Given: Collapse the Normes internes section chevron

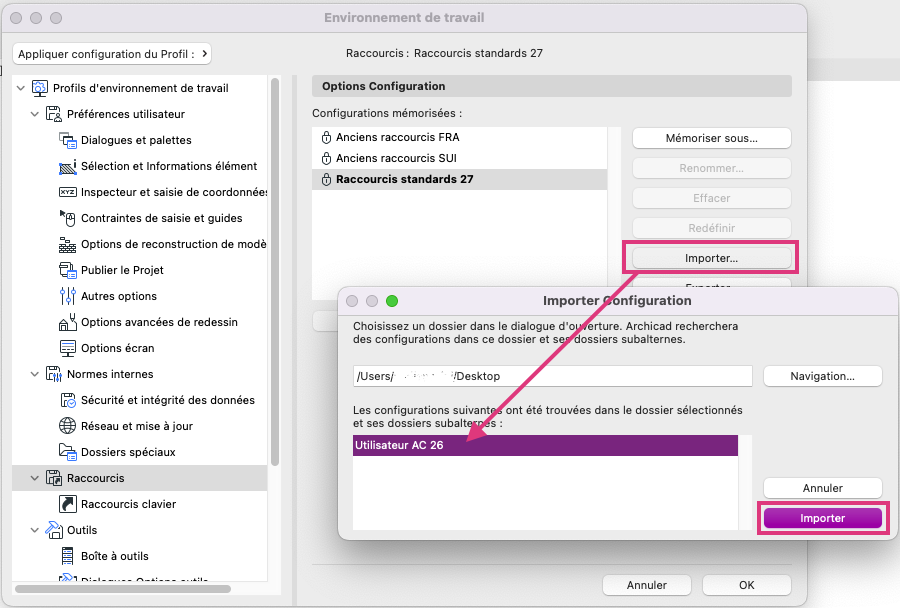Looking at the screenshot, I should 34,374.
